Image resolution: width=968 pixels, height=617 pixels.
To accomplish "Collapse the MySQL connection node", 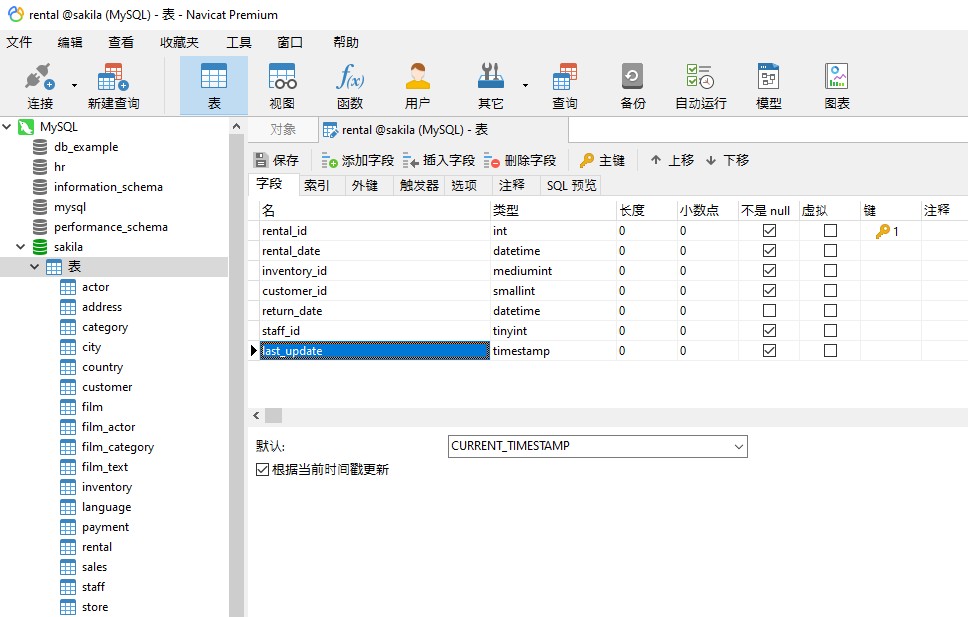I will [7, 127].
